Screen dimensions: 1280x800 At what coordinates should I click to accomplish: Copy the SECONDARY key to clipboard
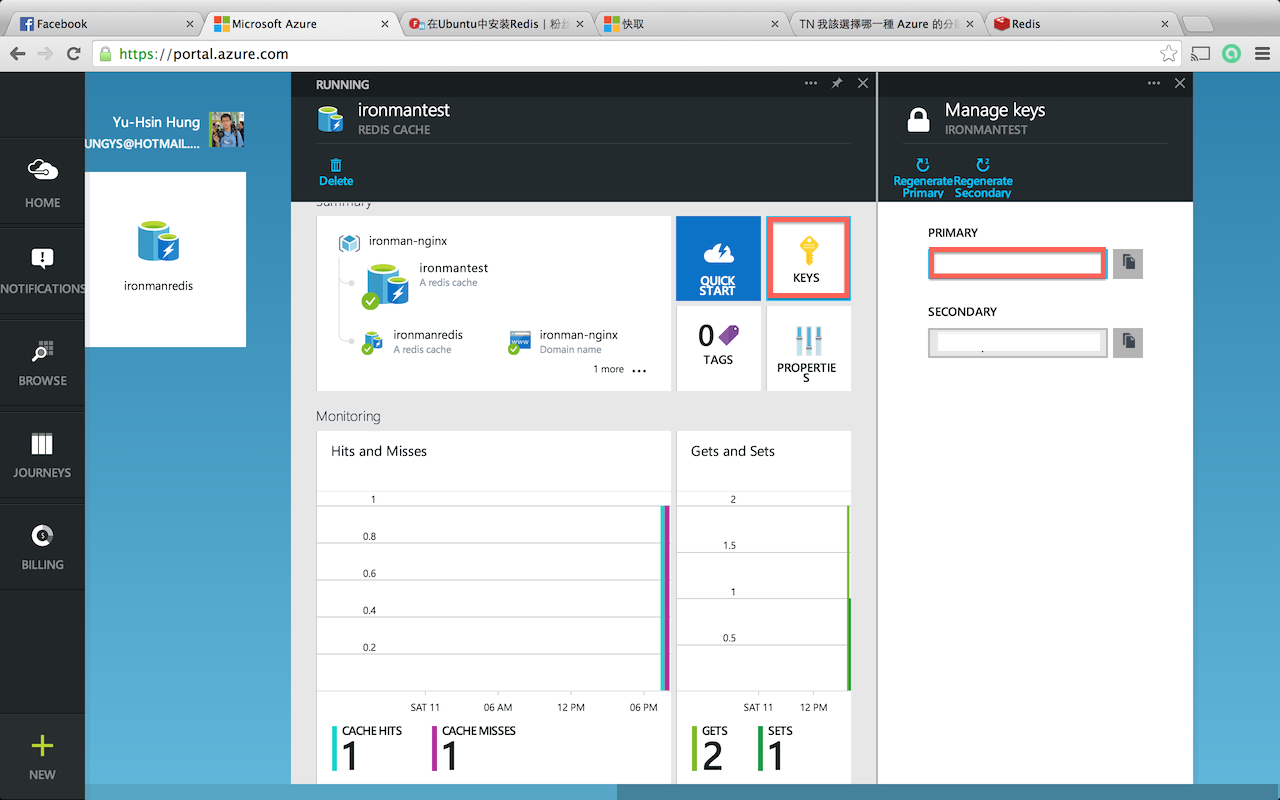point(1128,342)
